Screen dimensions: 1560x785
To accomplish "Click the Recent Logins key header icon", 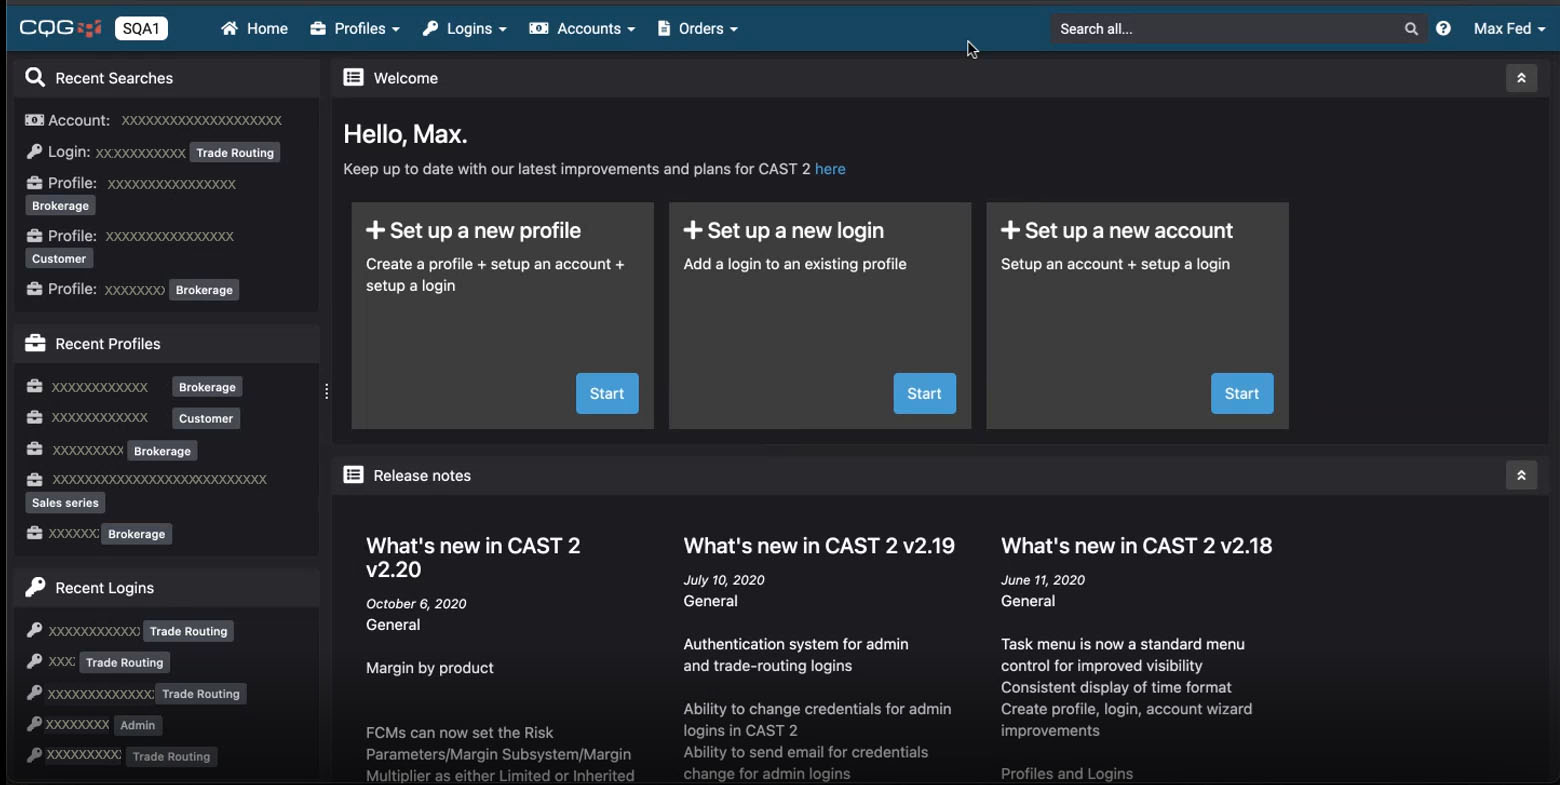I will 35,588.
